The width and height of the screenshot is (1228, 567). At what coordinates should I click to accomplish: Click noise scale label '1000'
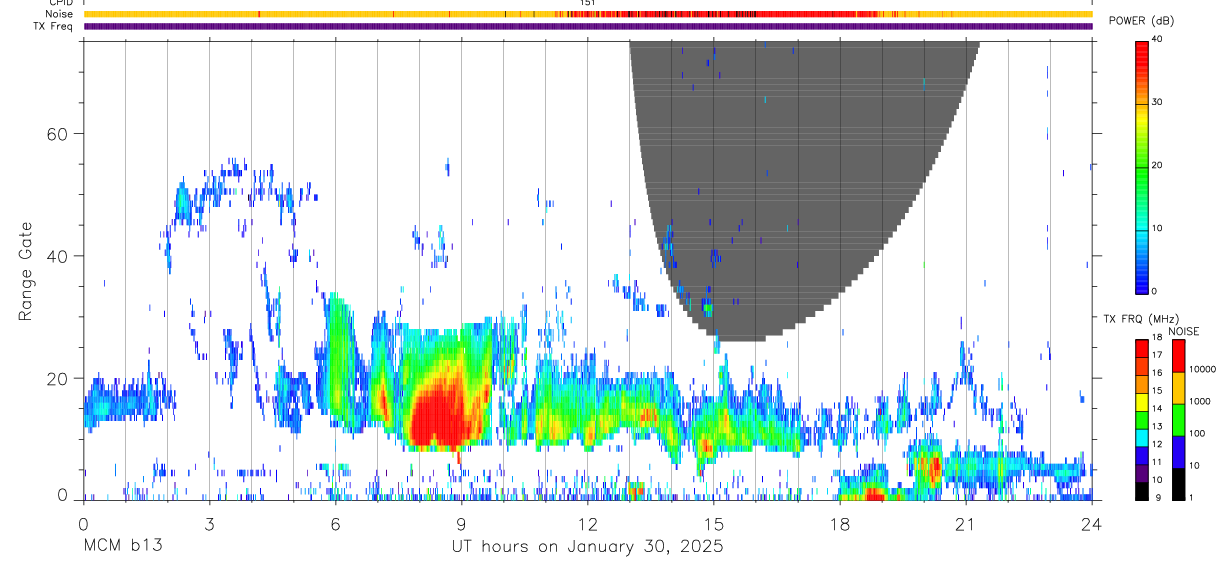tap(1201, 402)
